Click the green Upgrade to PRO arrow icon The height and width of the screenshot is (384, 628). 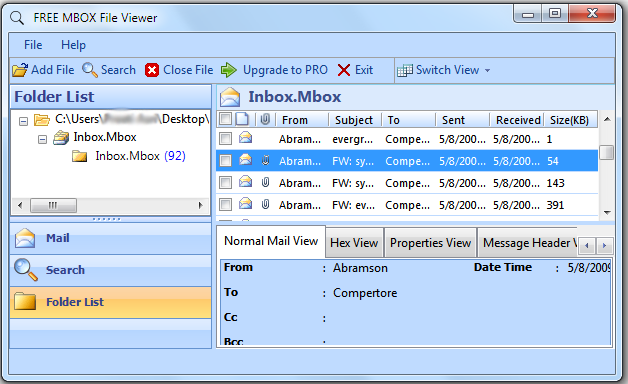[229, 70]
